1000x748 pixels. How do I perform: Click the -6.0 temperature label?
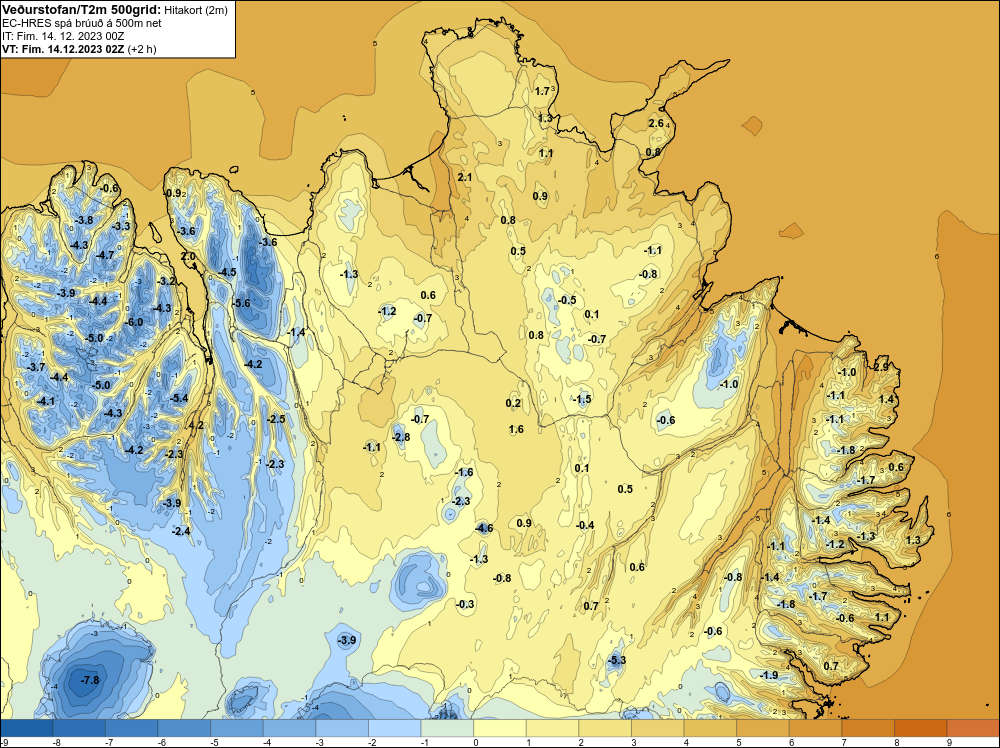[x=133, y=323]
